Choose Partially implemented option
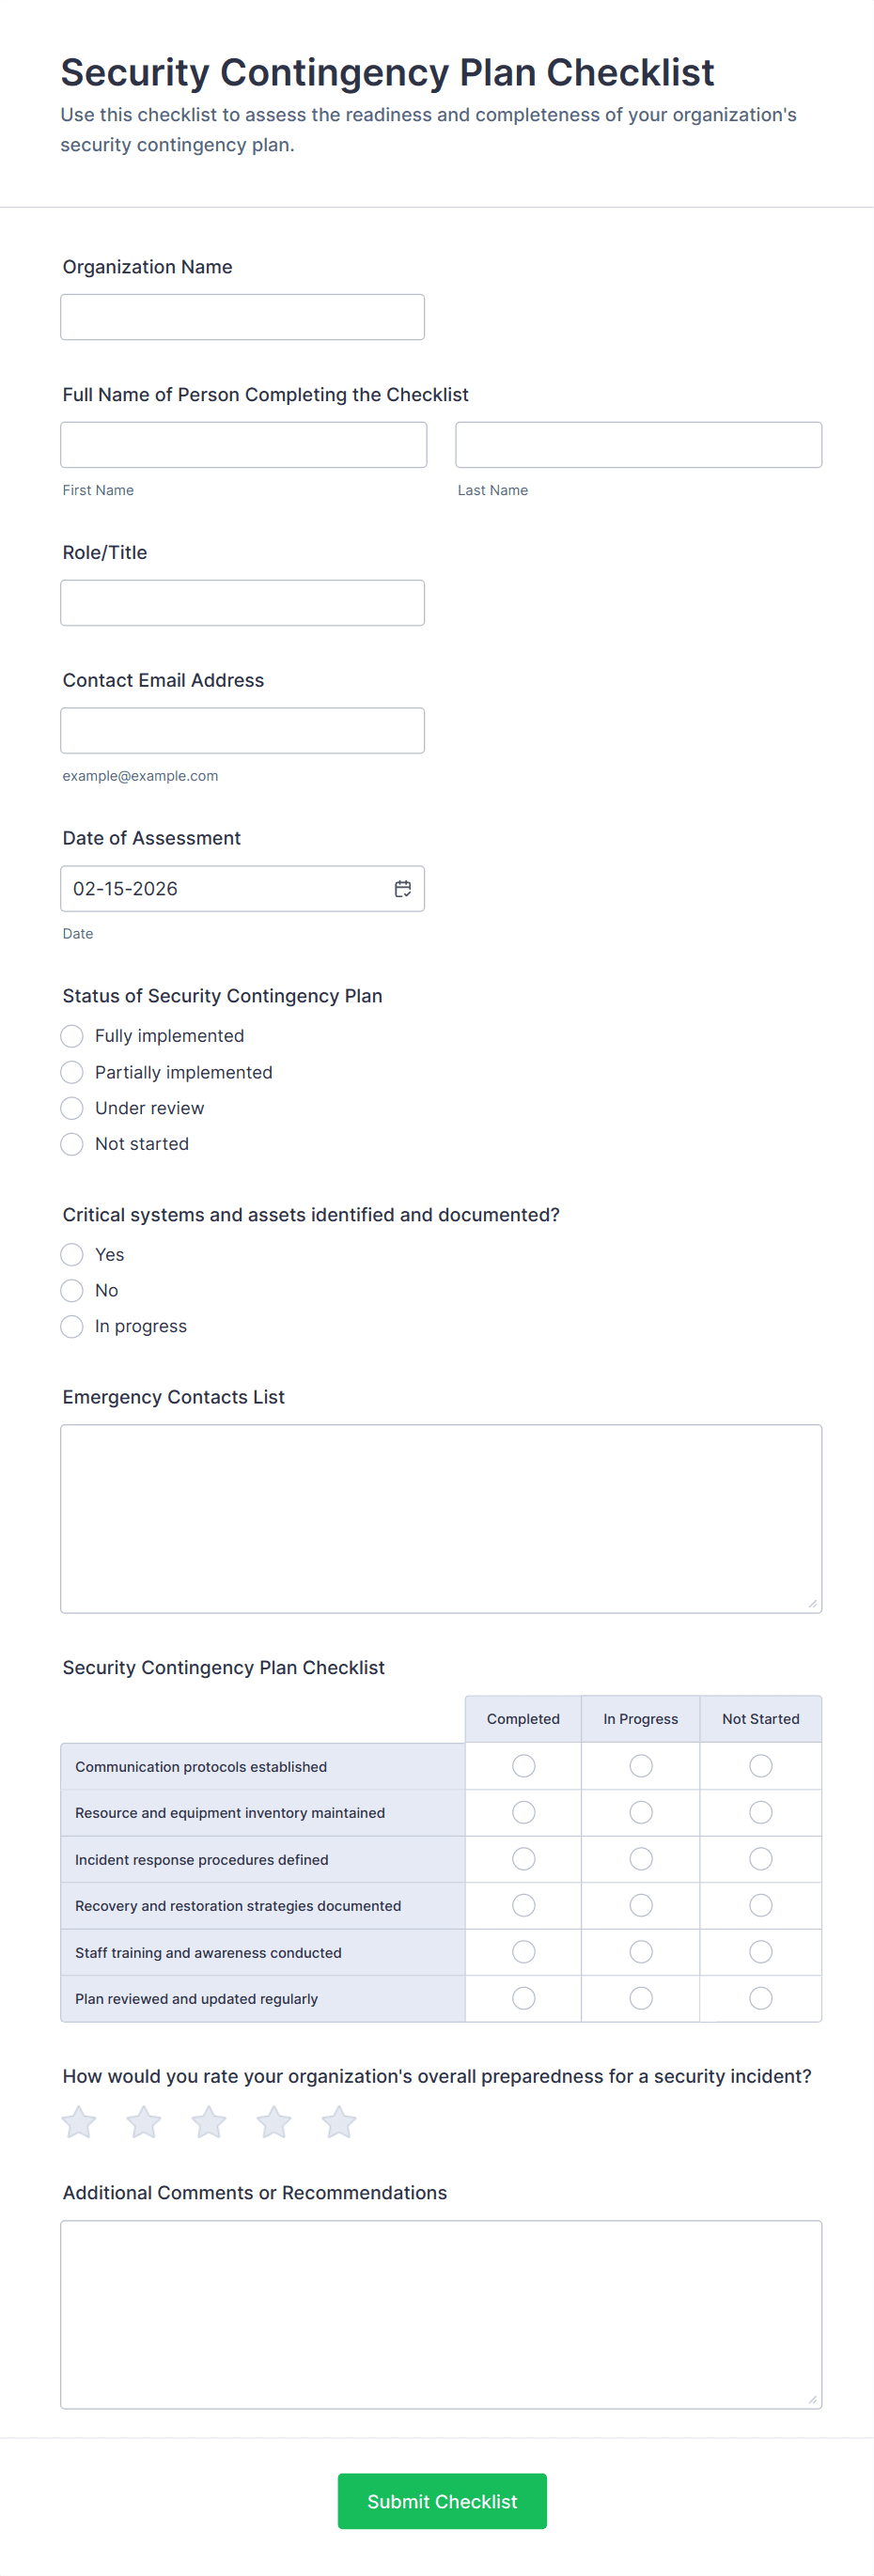This screenshot has width=874, height=2576. [72, 1072]
